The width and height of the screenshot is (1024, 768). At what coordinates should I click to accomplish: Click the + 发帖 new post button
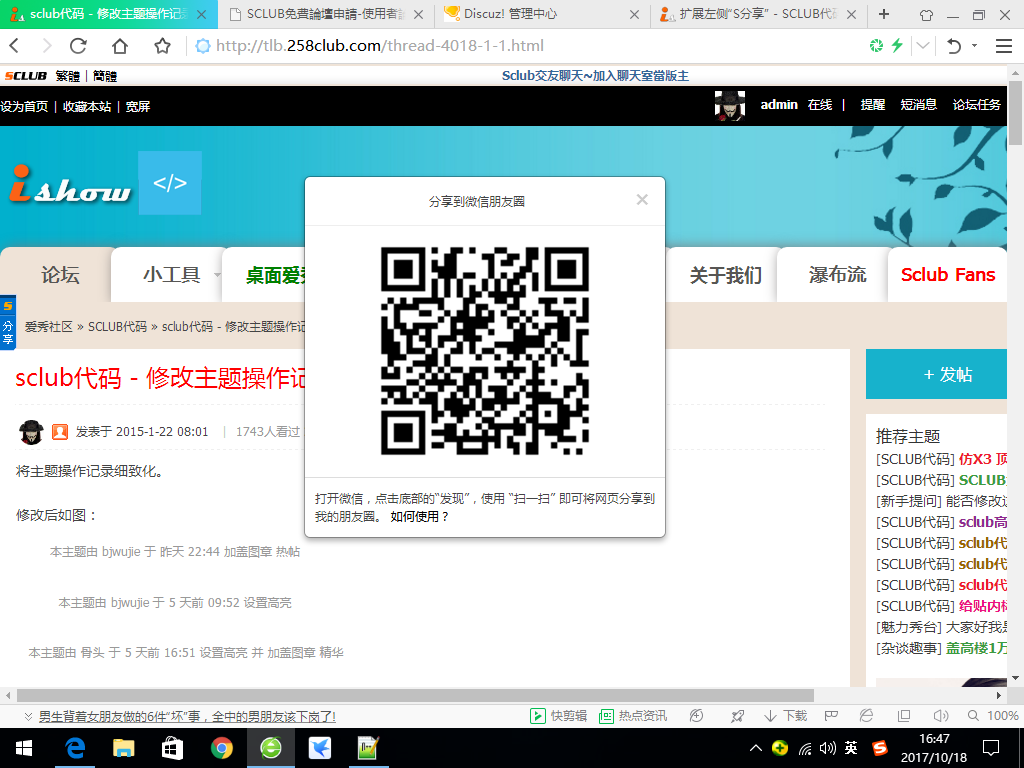(x=936, y=374)
